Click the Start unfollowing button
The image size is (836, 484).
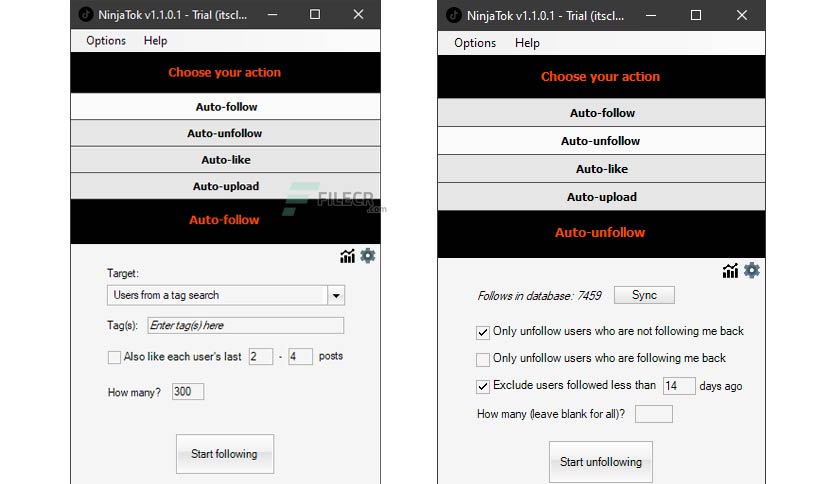coord(601,462)
